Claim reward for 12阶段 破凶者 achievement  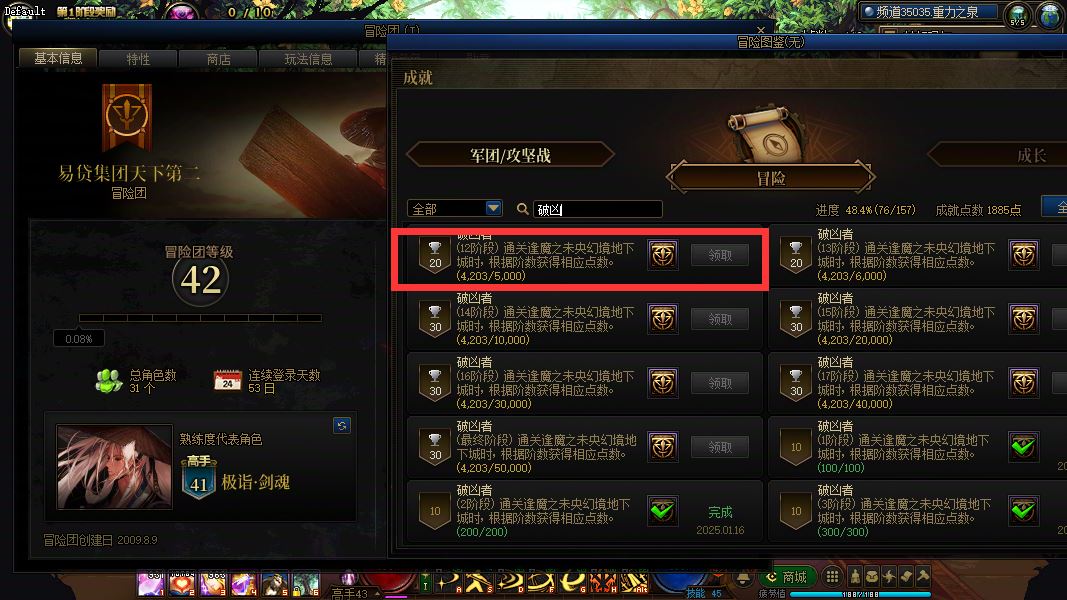[x=720, y=255]
